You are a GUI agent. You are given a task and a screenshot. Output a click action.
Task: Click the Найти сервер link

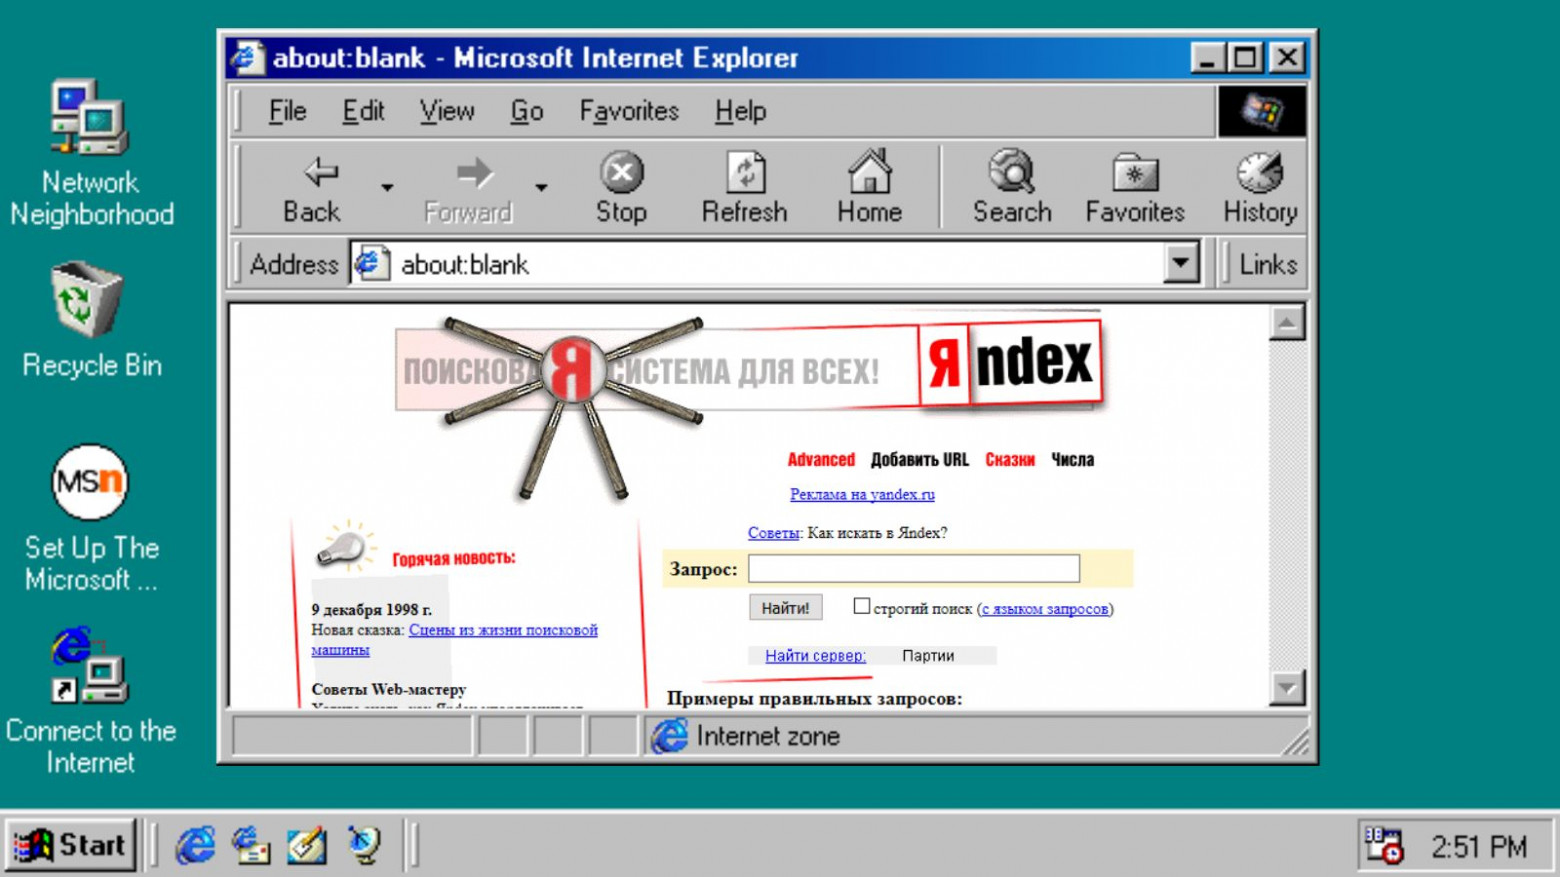pos(815,656)
